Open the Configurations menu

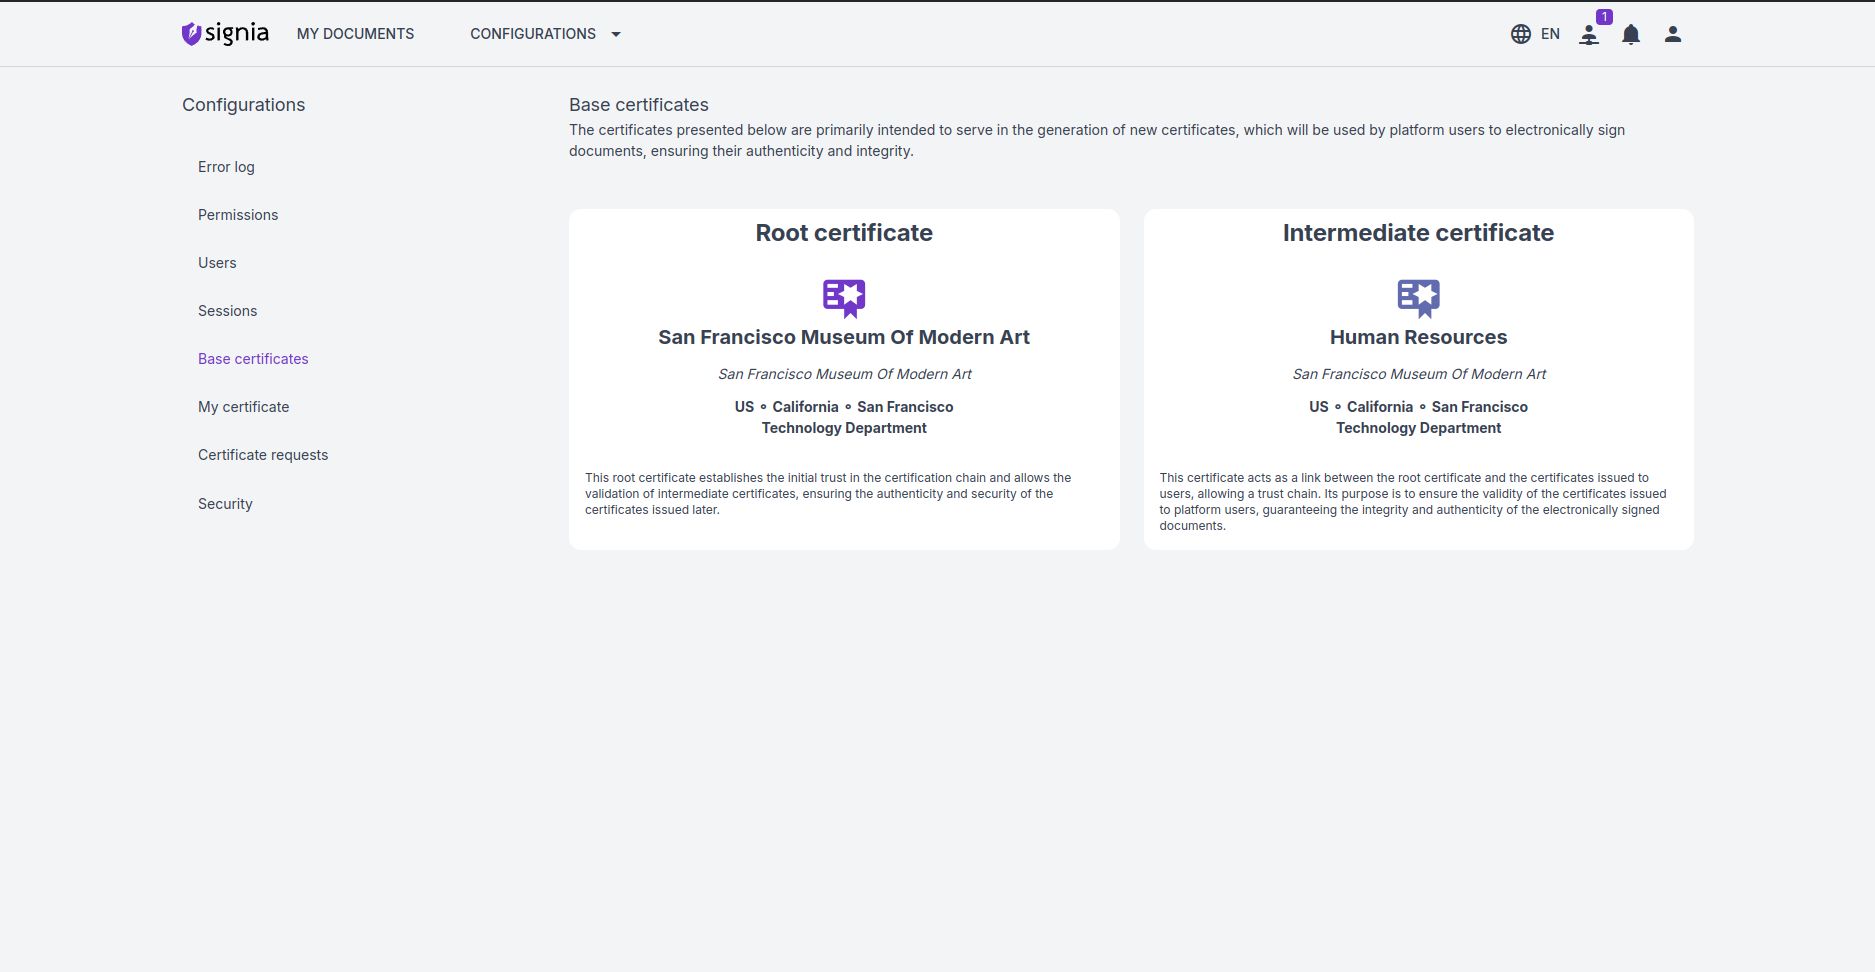tap(533, 34)
